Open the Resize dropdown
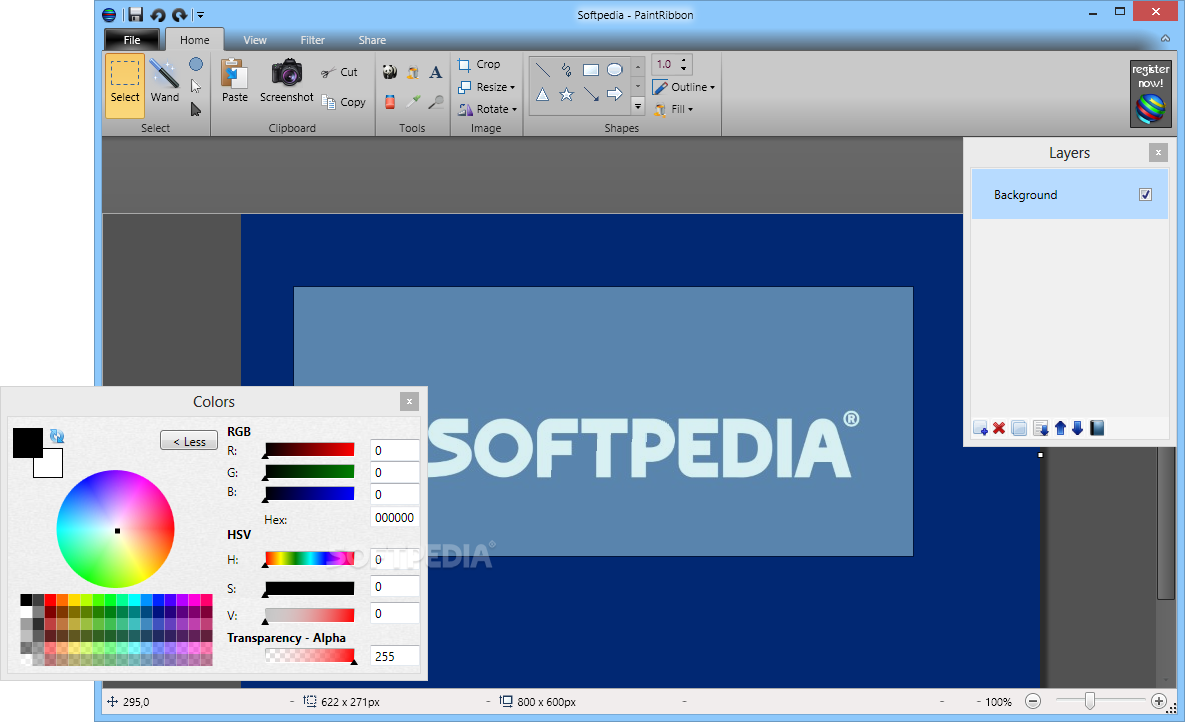The height and width of the screenshot is (722, 1185). 487,87
